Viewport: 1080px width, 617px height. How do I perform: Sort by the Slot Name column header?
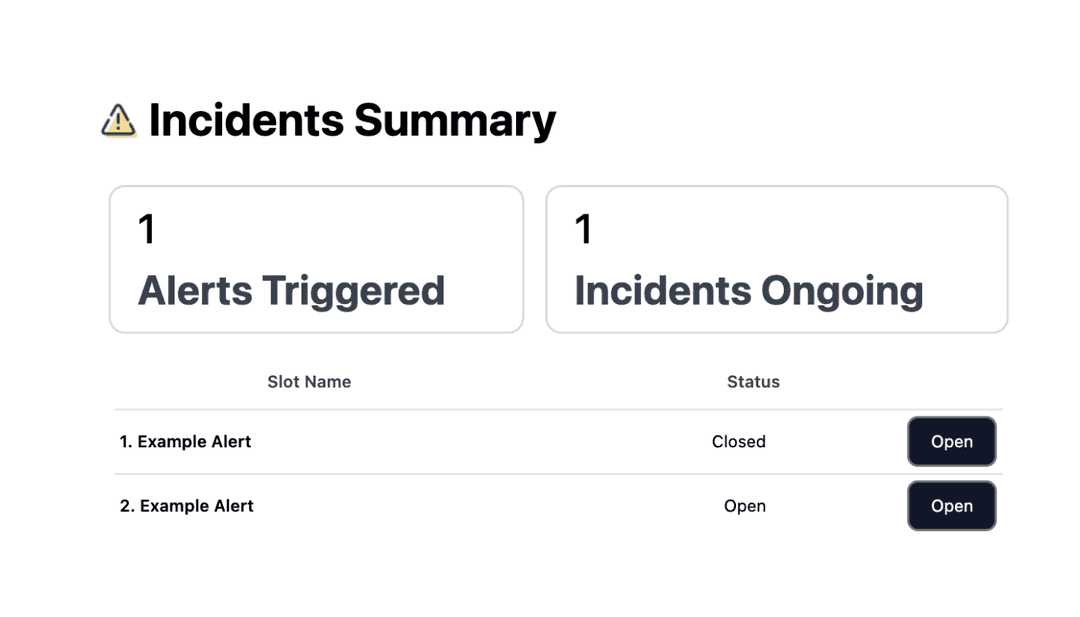[x=309, y=381]
